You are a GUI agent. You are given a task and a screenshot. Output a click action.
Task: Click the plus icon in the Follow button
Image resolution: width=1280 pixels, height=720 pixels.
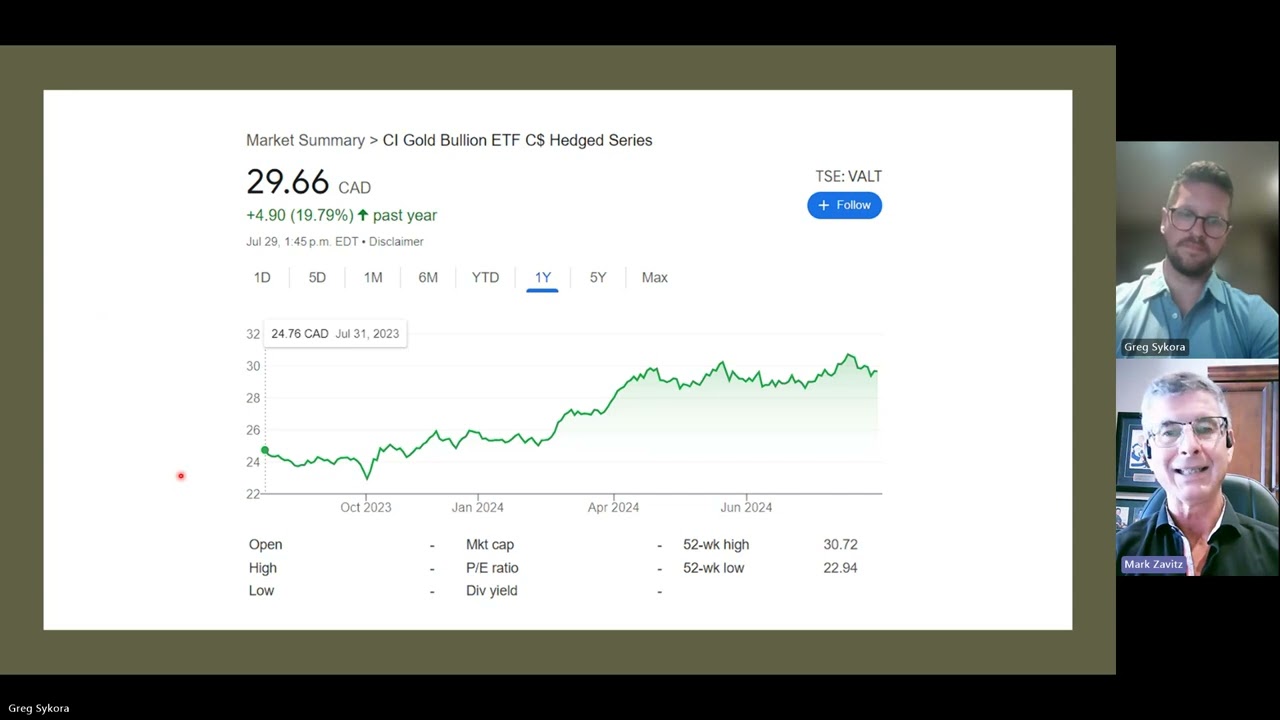pos(824,205)
